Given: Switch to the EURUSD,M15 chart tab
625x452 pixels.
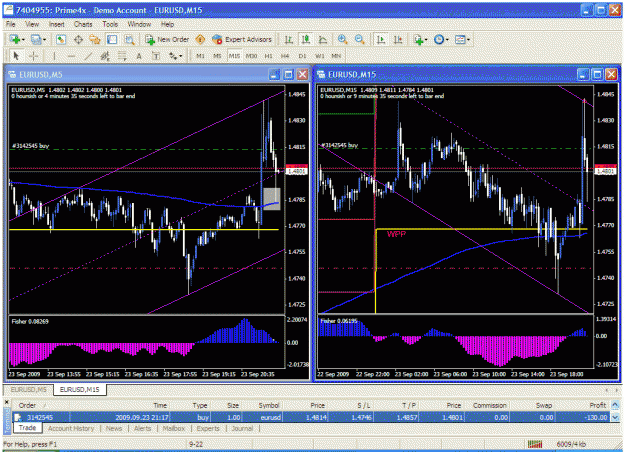Looking at the screenshot, I should pos(80,389).
